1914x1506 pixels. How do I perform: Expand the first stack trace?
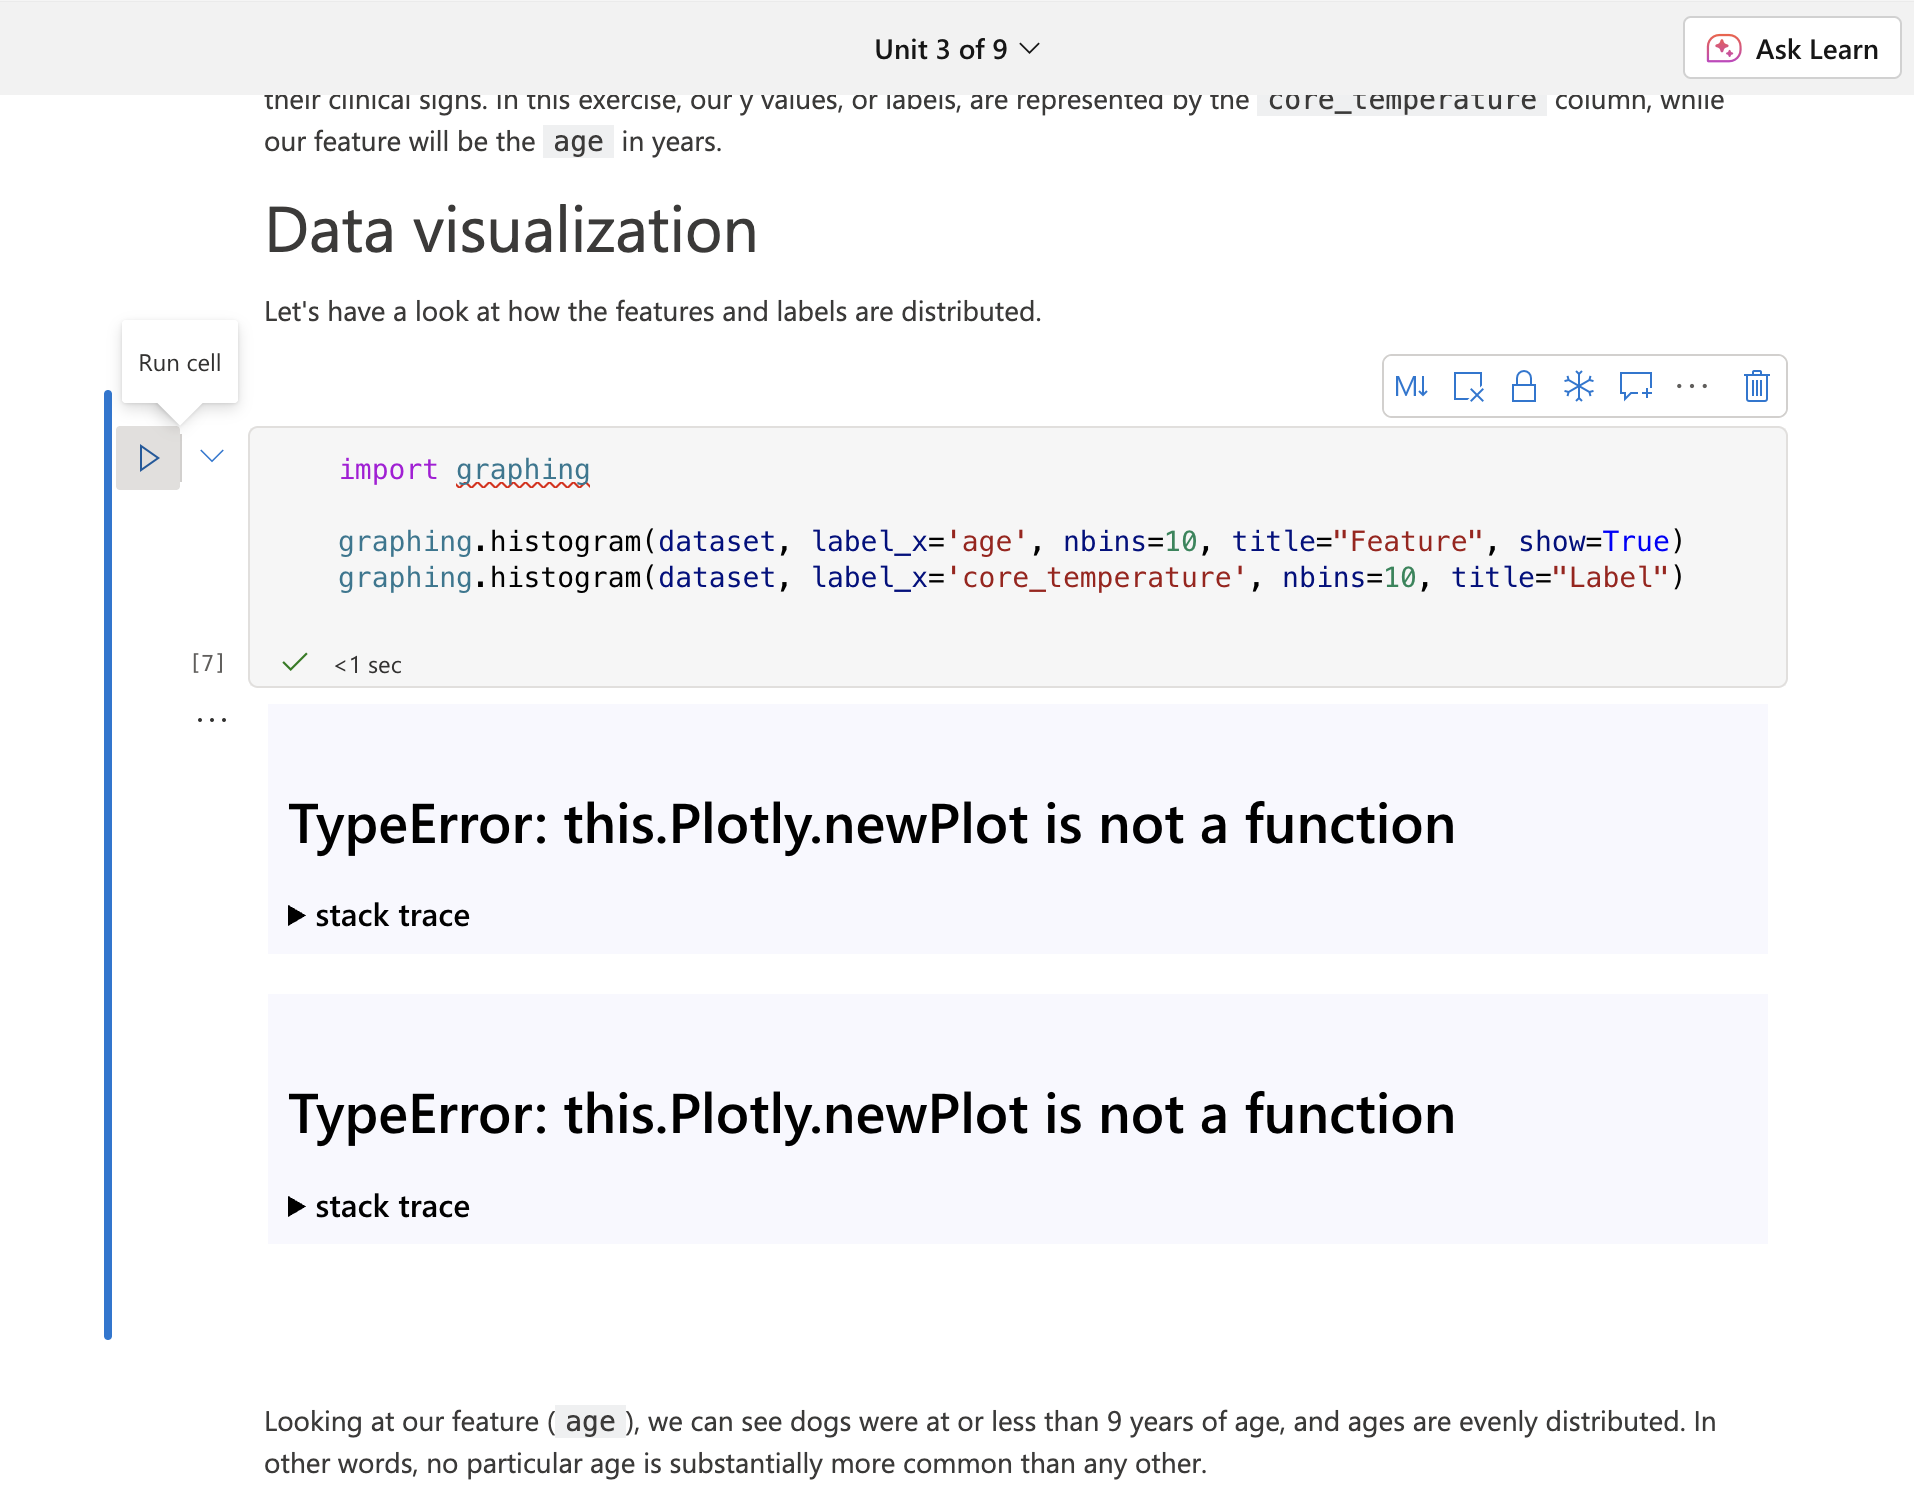(378, 914)
